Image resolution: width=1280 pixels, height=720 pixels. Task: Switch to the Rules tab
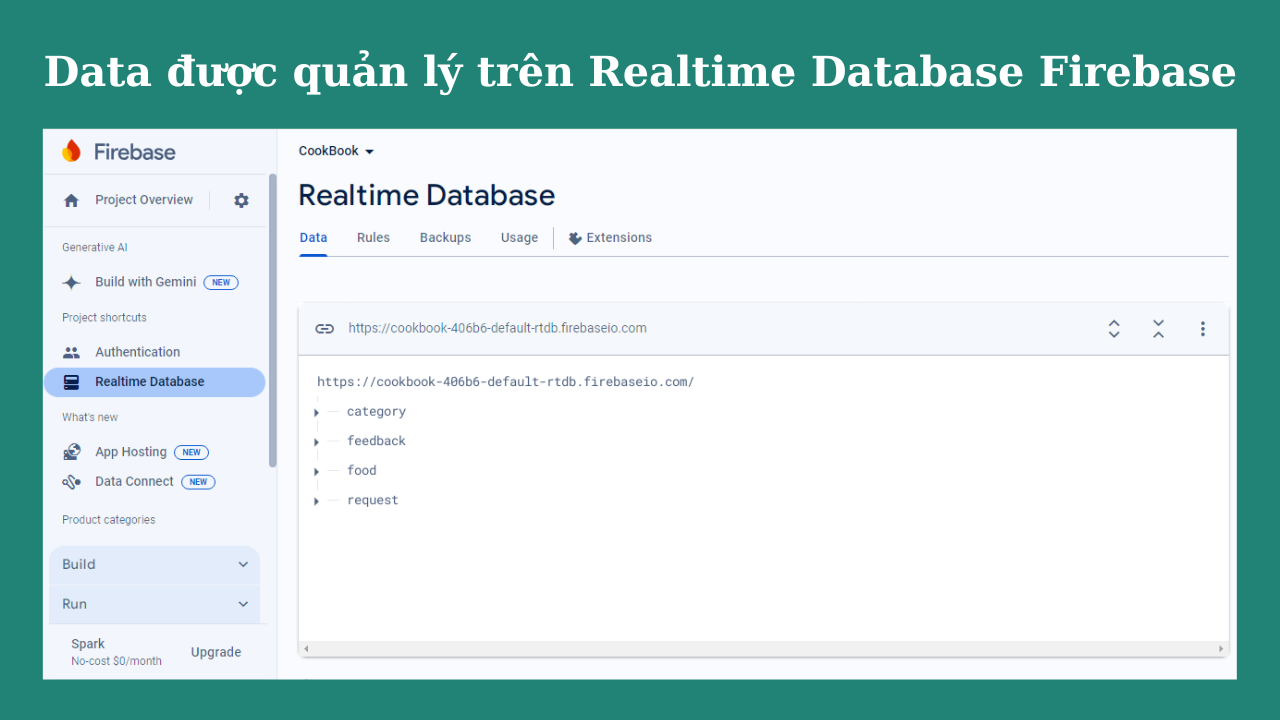pyautogui.click(x=373, y=238)
